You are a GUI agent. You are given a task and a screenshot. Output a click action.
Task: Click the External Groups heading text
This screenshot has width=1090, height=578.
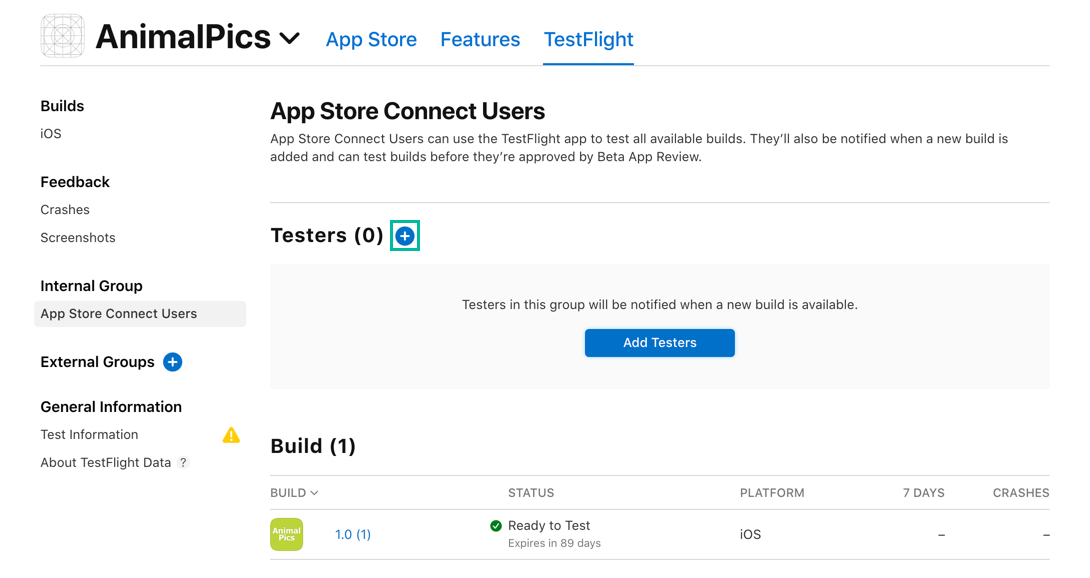pyautogui.click(x=97, y=362)
